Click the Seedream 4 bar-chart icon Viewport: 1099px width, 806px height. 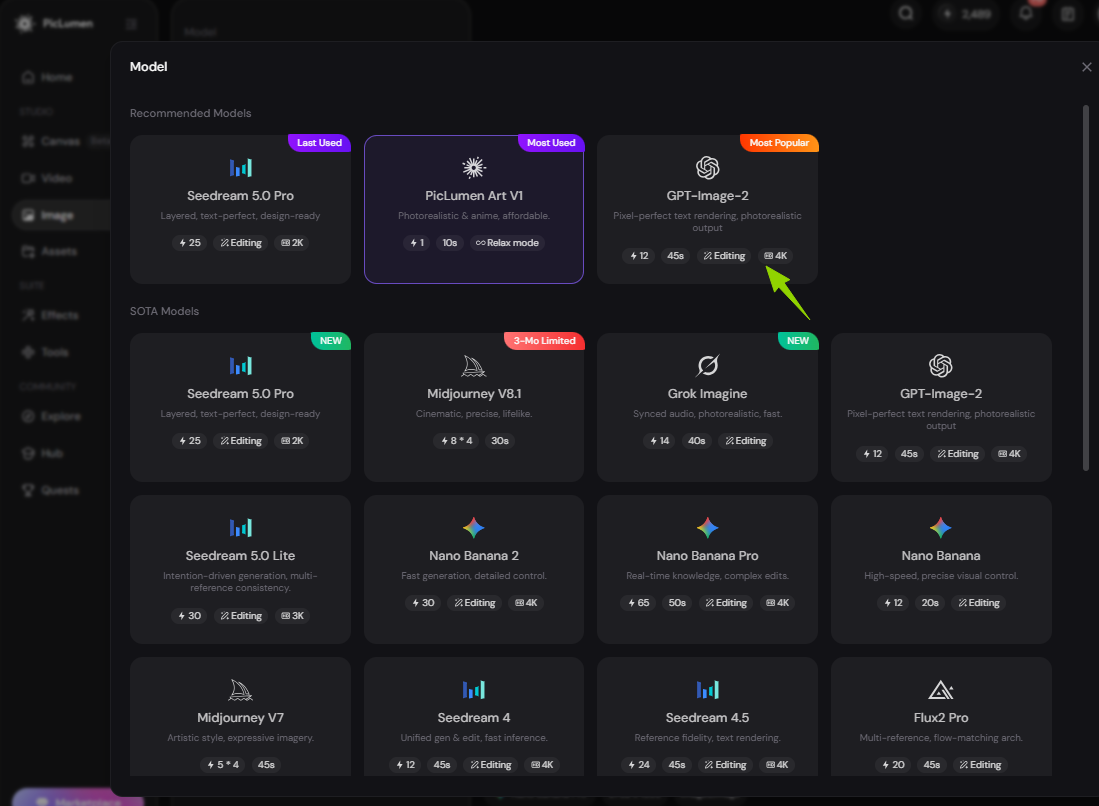[x=474, y=690]
